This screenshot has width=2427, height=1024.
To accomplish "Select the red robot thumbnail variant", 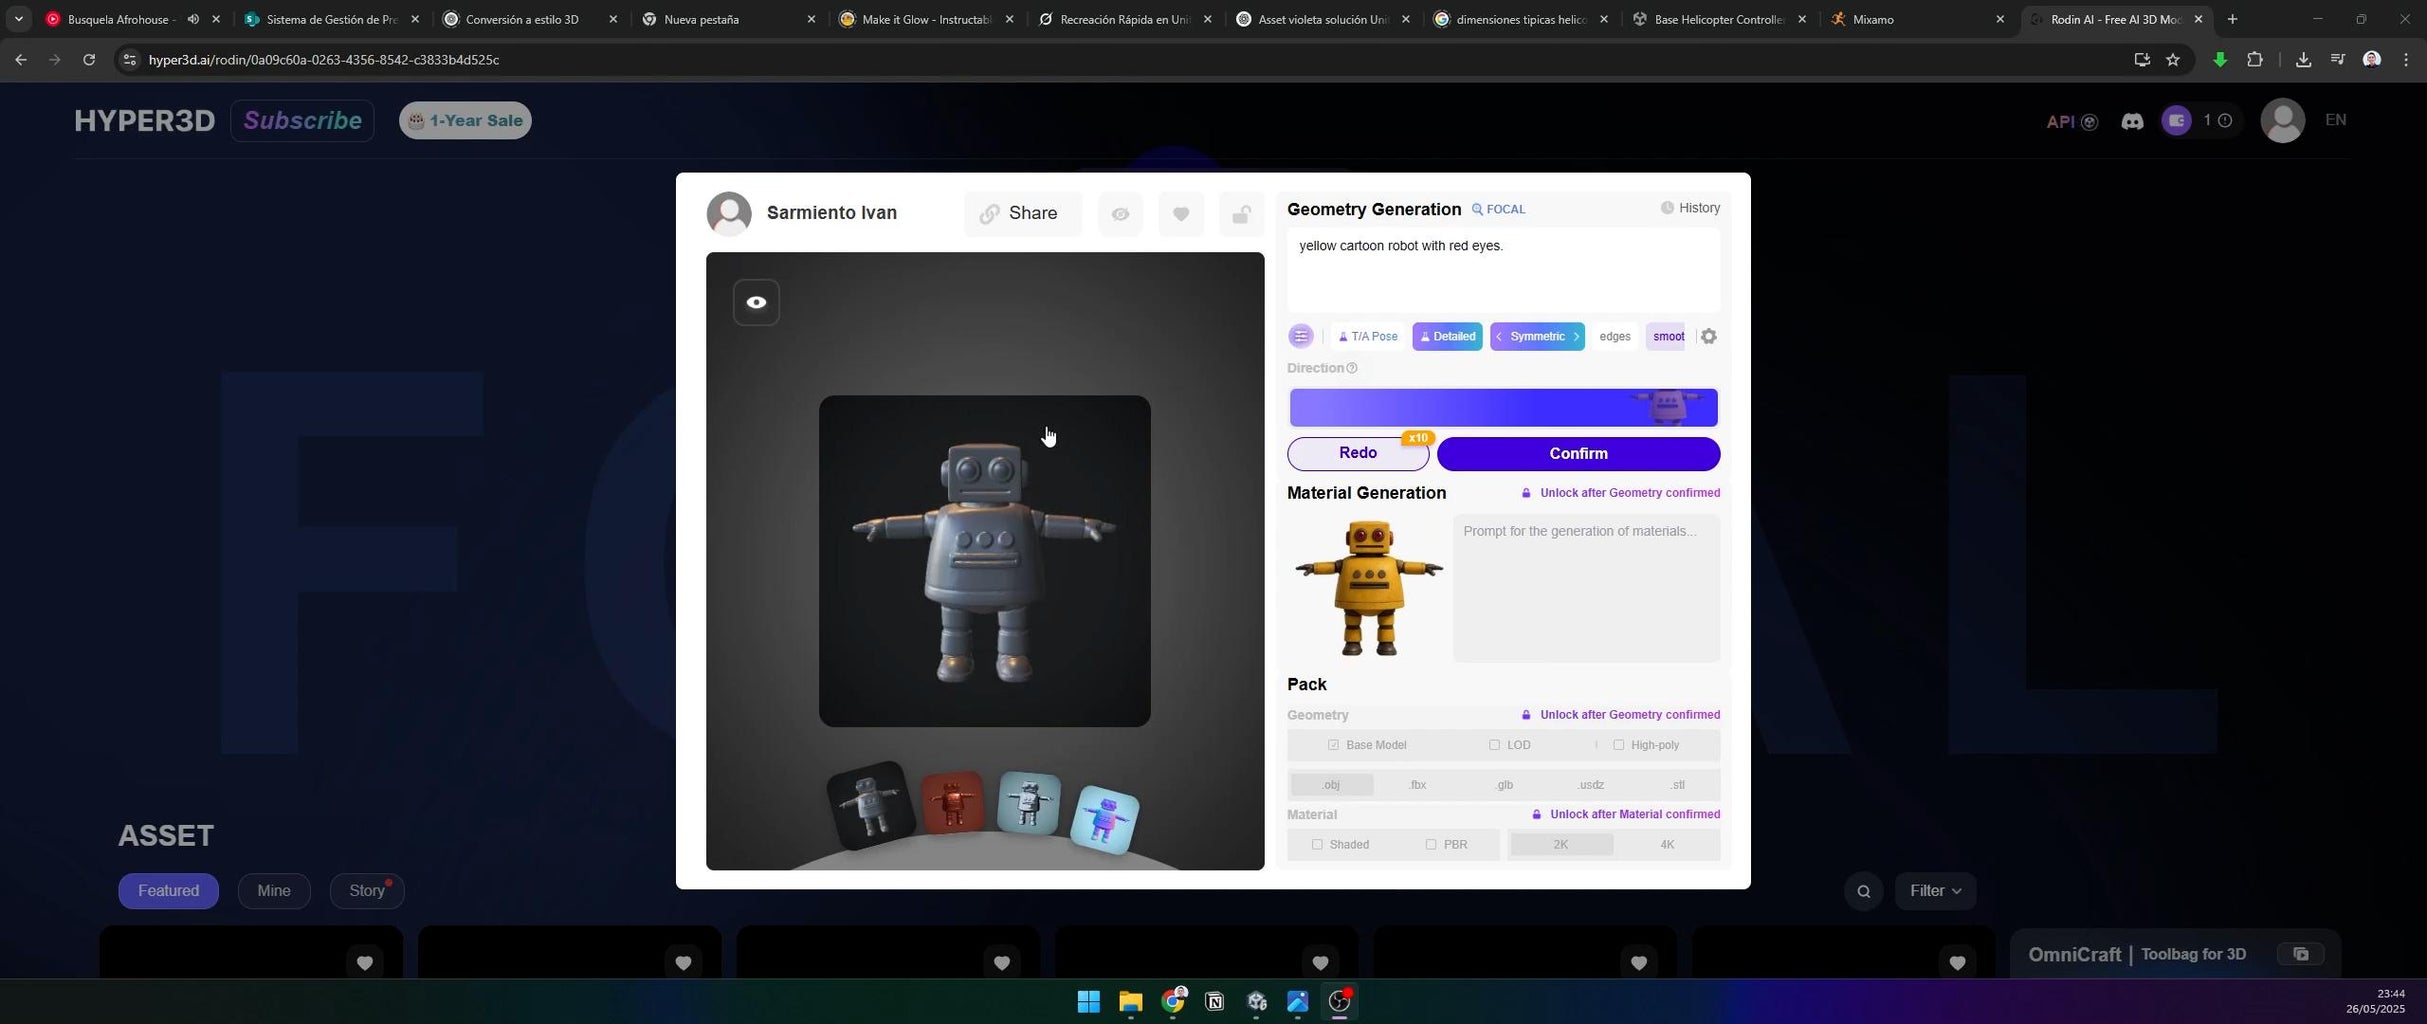I will [952, 802].
